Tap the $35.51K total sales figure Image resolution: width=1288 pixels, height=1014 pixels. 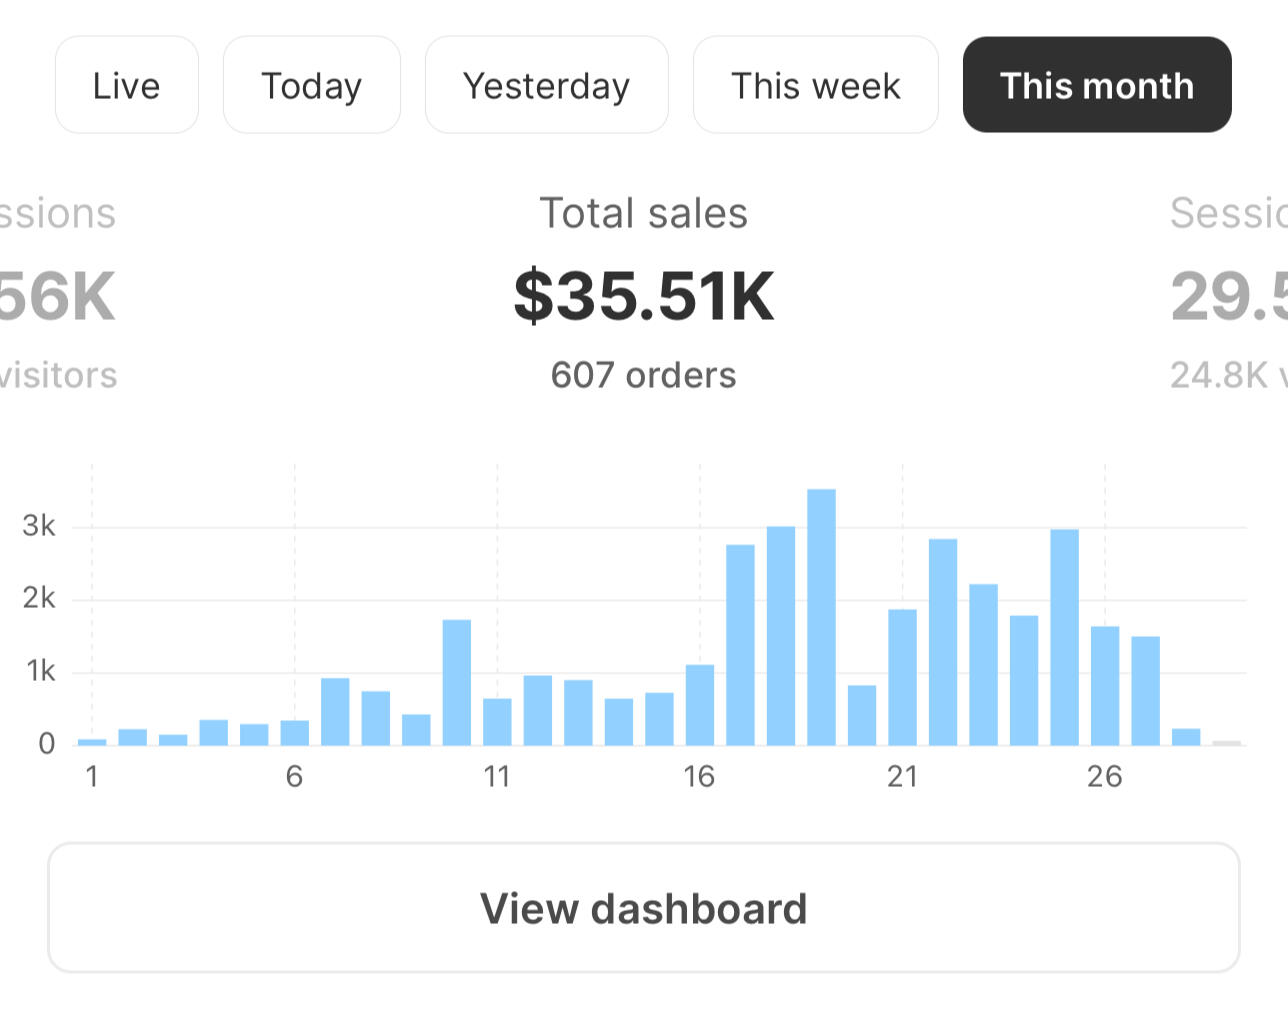pos(643,296)
